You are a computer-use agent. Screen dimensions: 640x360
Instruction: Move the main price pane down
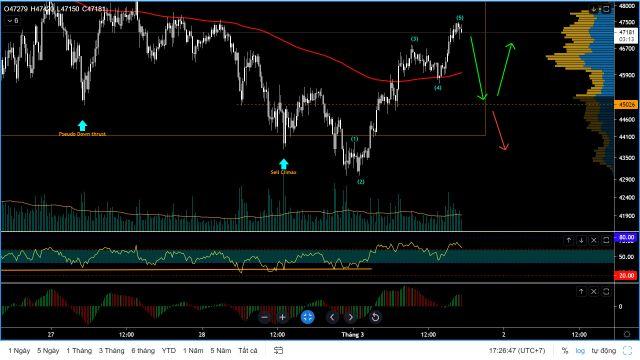pos(594,9)
